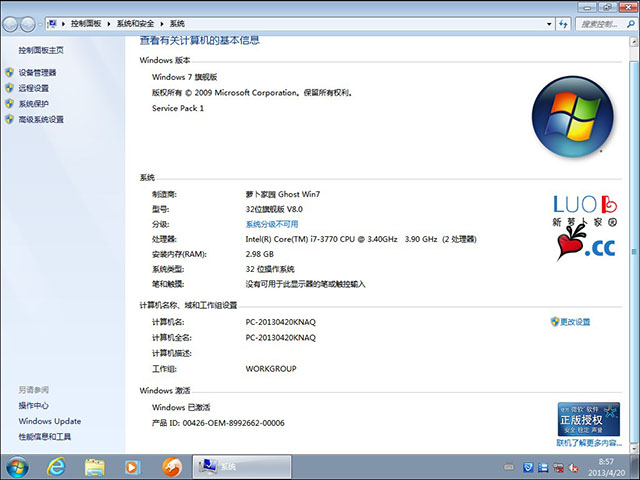Expand the arrow after 系统和安全 breadcrumb
640x480 pixels.
point(162,24)
